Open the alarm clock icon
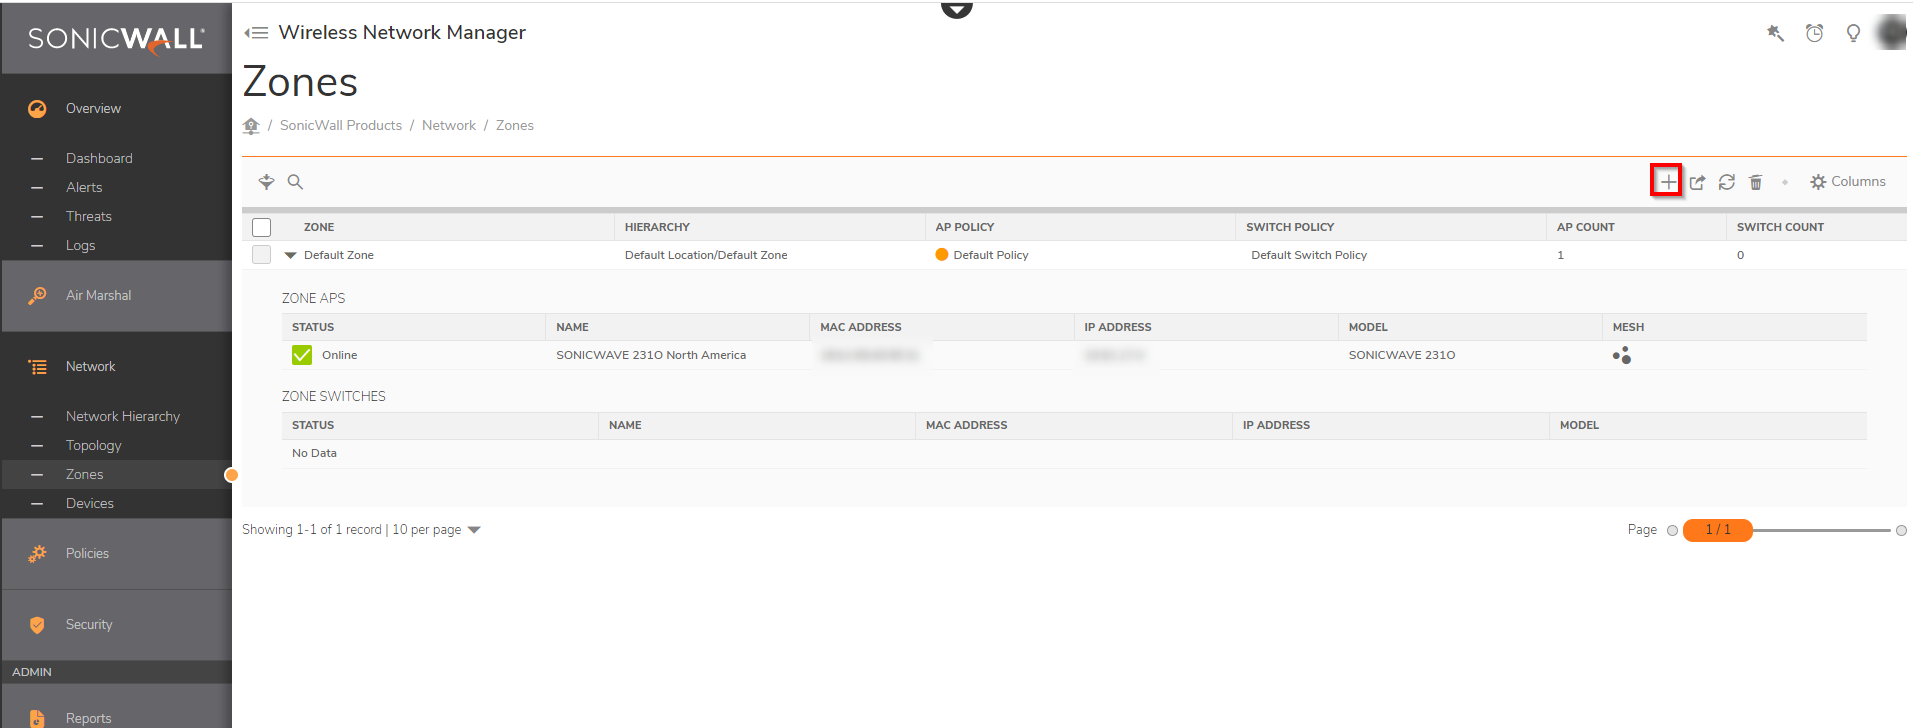The height and width of the screenshot is (728, 1913). point(1814,33)
